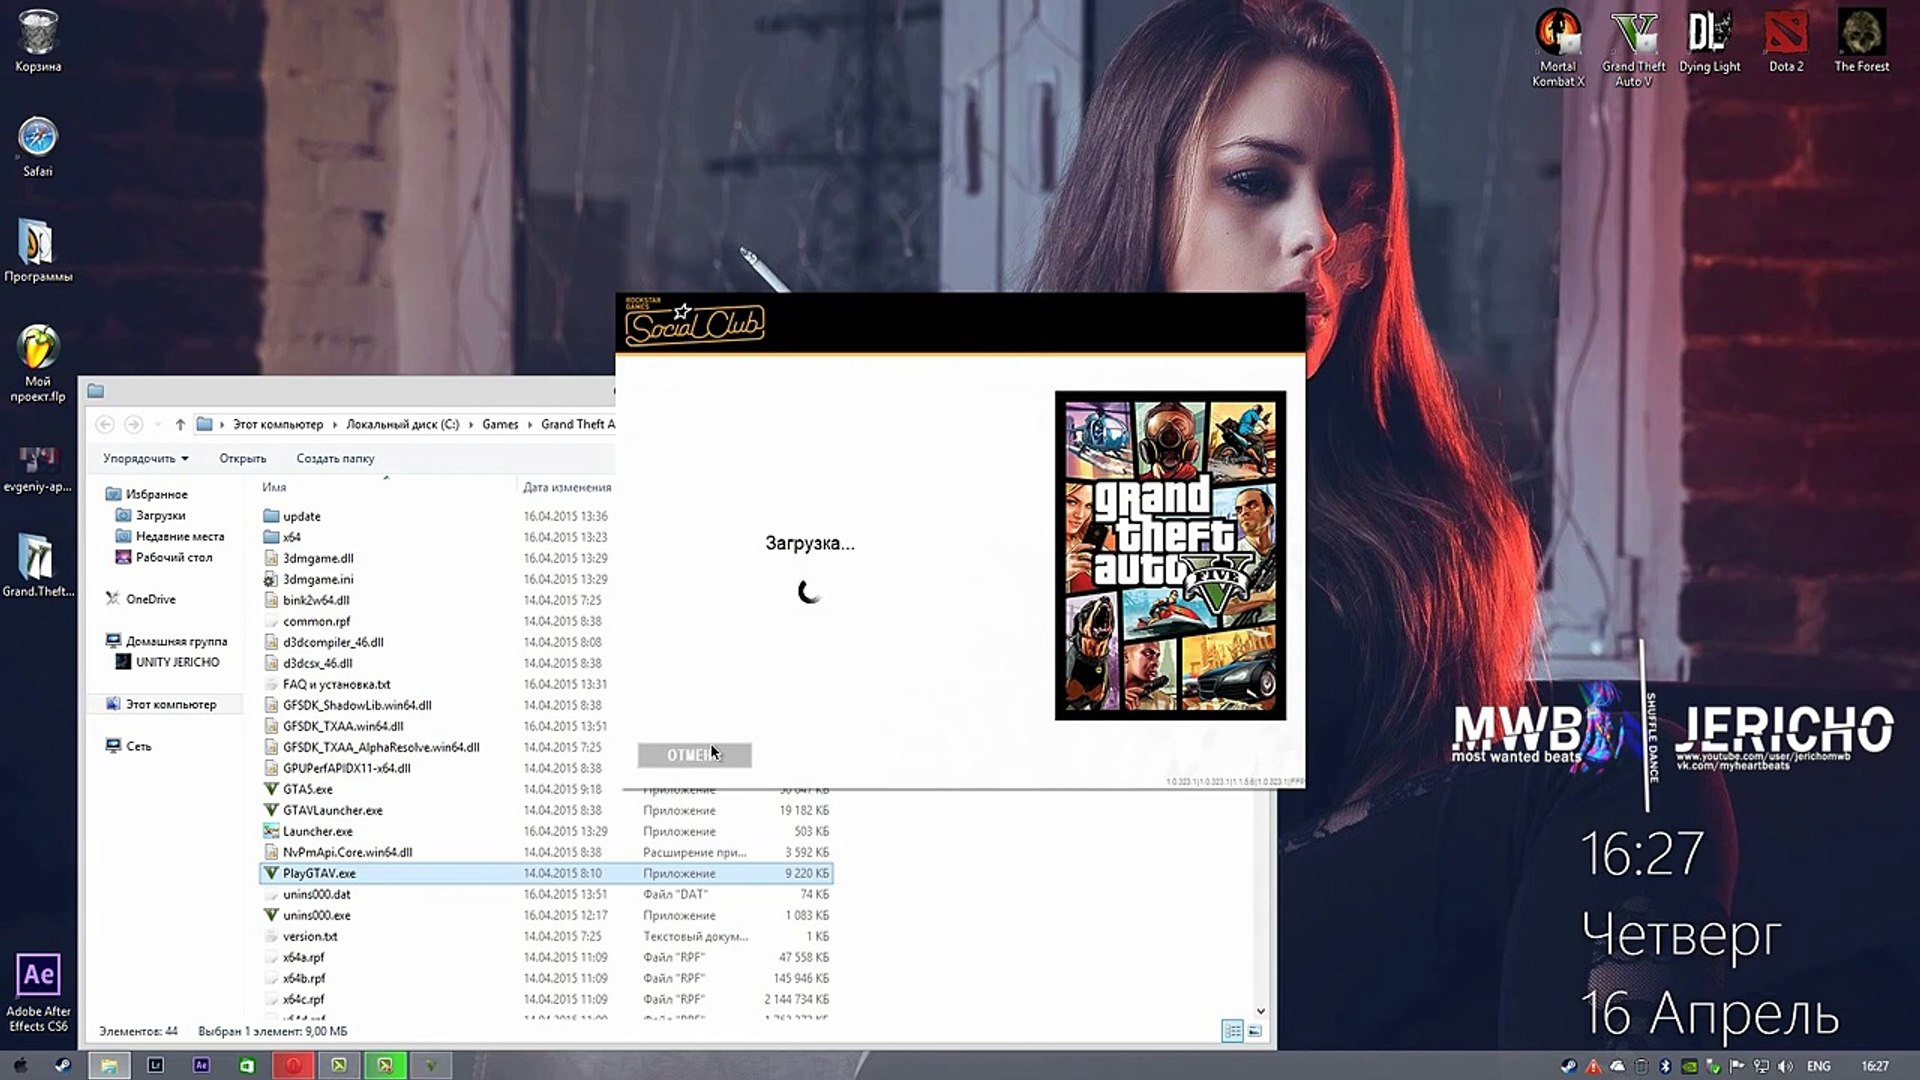Image resolution: width=1920 pixels, height=1080 pixels.
Task: Go up one folder level in Explorer
Action: [x=180, y=425]
